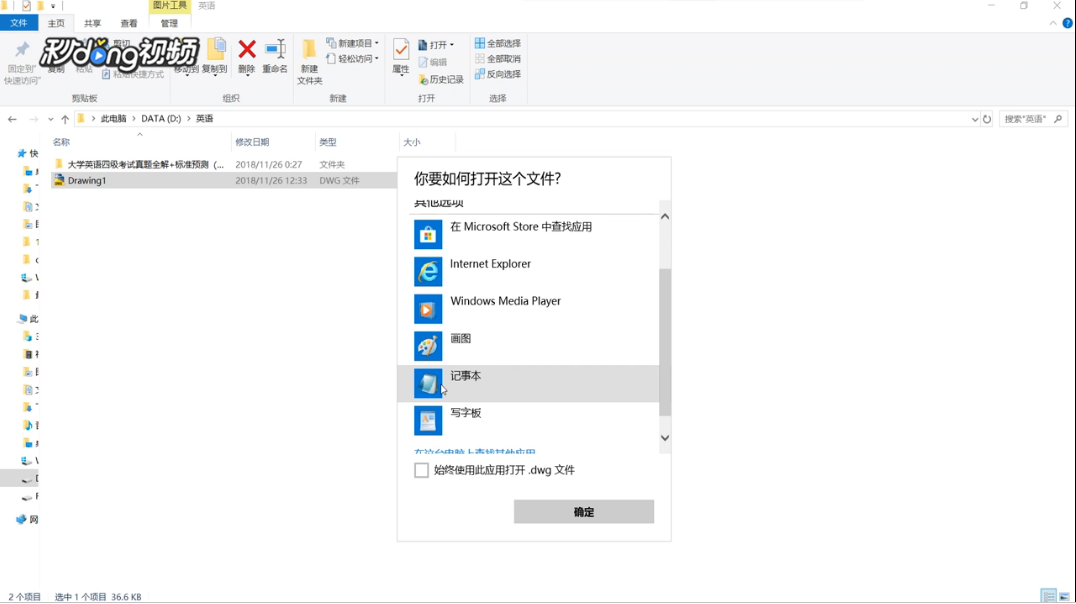Choose the Microsoft Store app icon
This screenshot has width=1076, height=604.
pos(428,235)
